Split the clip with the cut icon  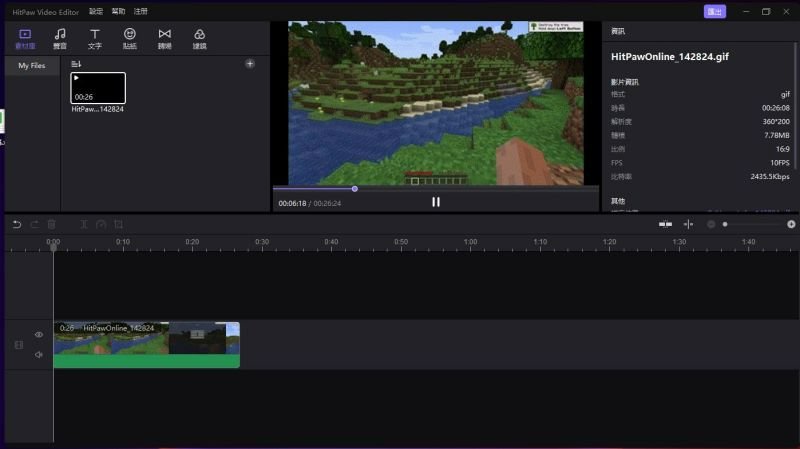point(84,224)
